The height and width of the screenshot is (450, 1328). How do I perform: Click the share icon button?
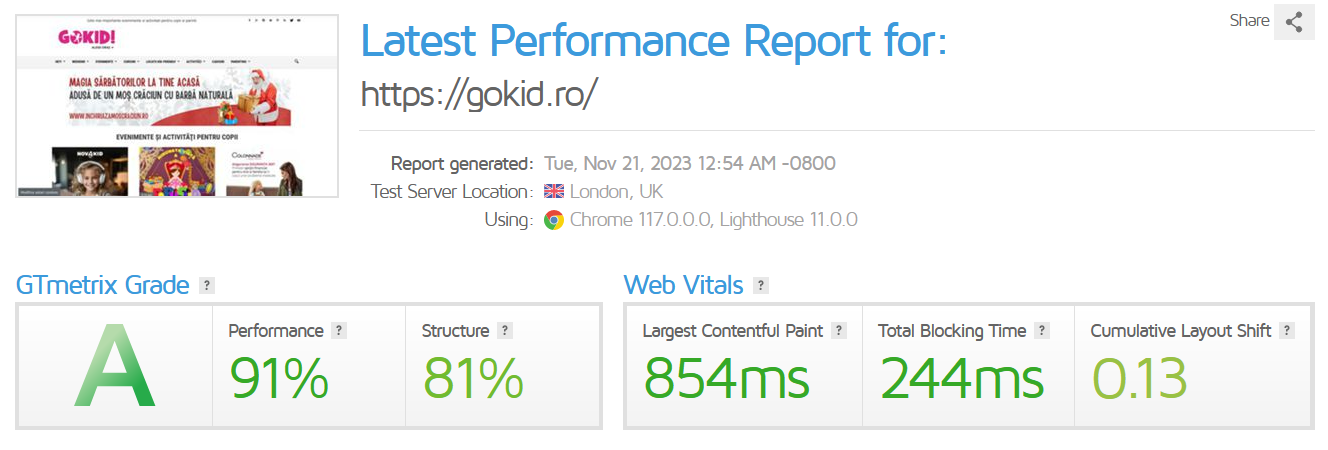[1294, 22]
